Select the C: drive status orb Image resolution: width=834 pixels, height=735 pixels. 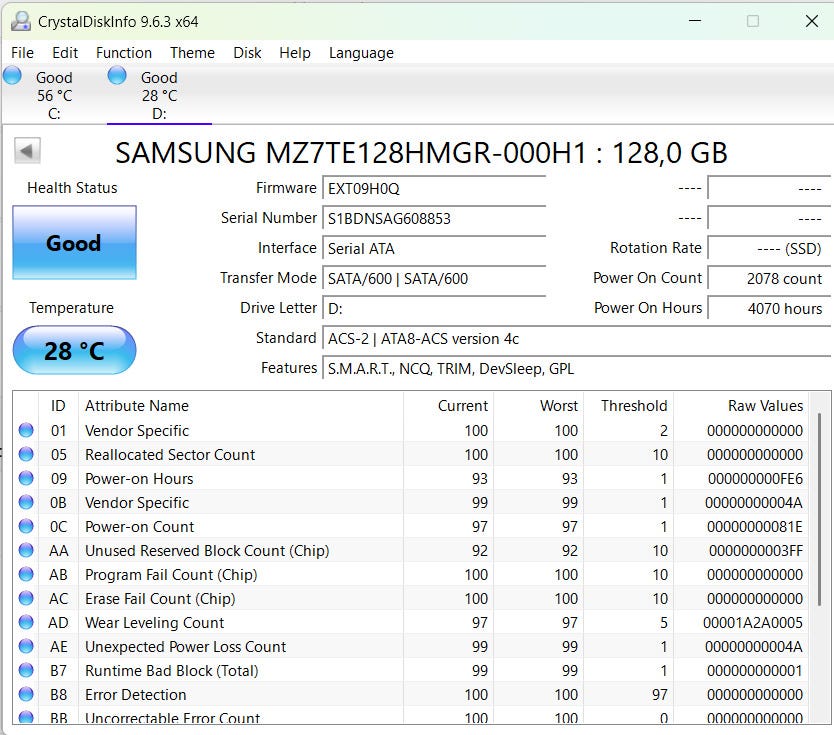12,76
